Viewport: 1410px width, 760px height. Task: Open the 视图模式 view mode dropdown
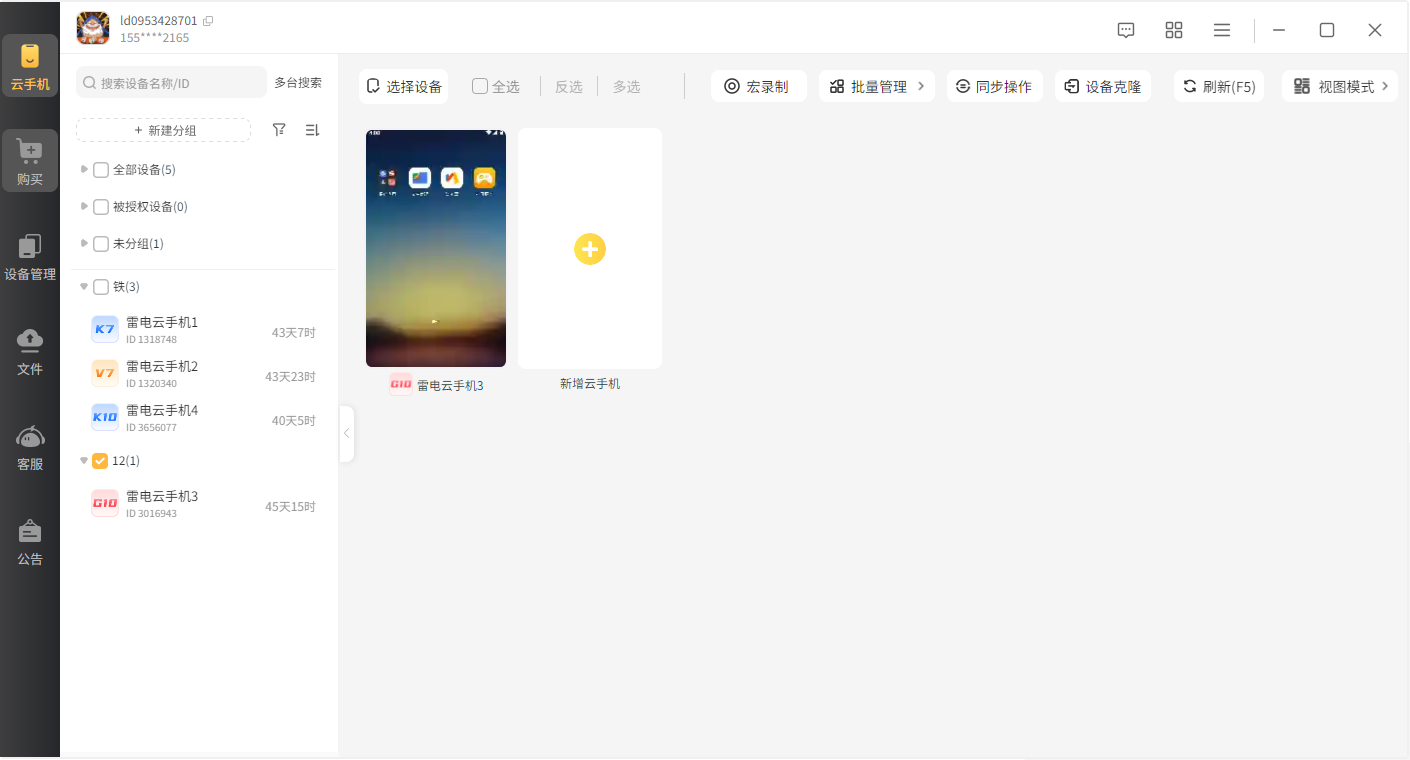tap(1340, 87)
